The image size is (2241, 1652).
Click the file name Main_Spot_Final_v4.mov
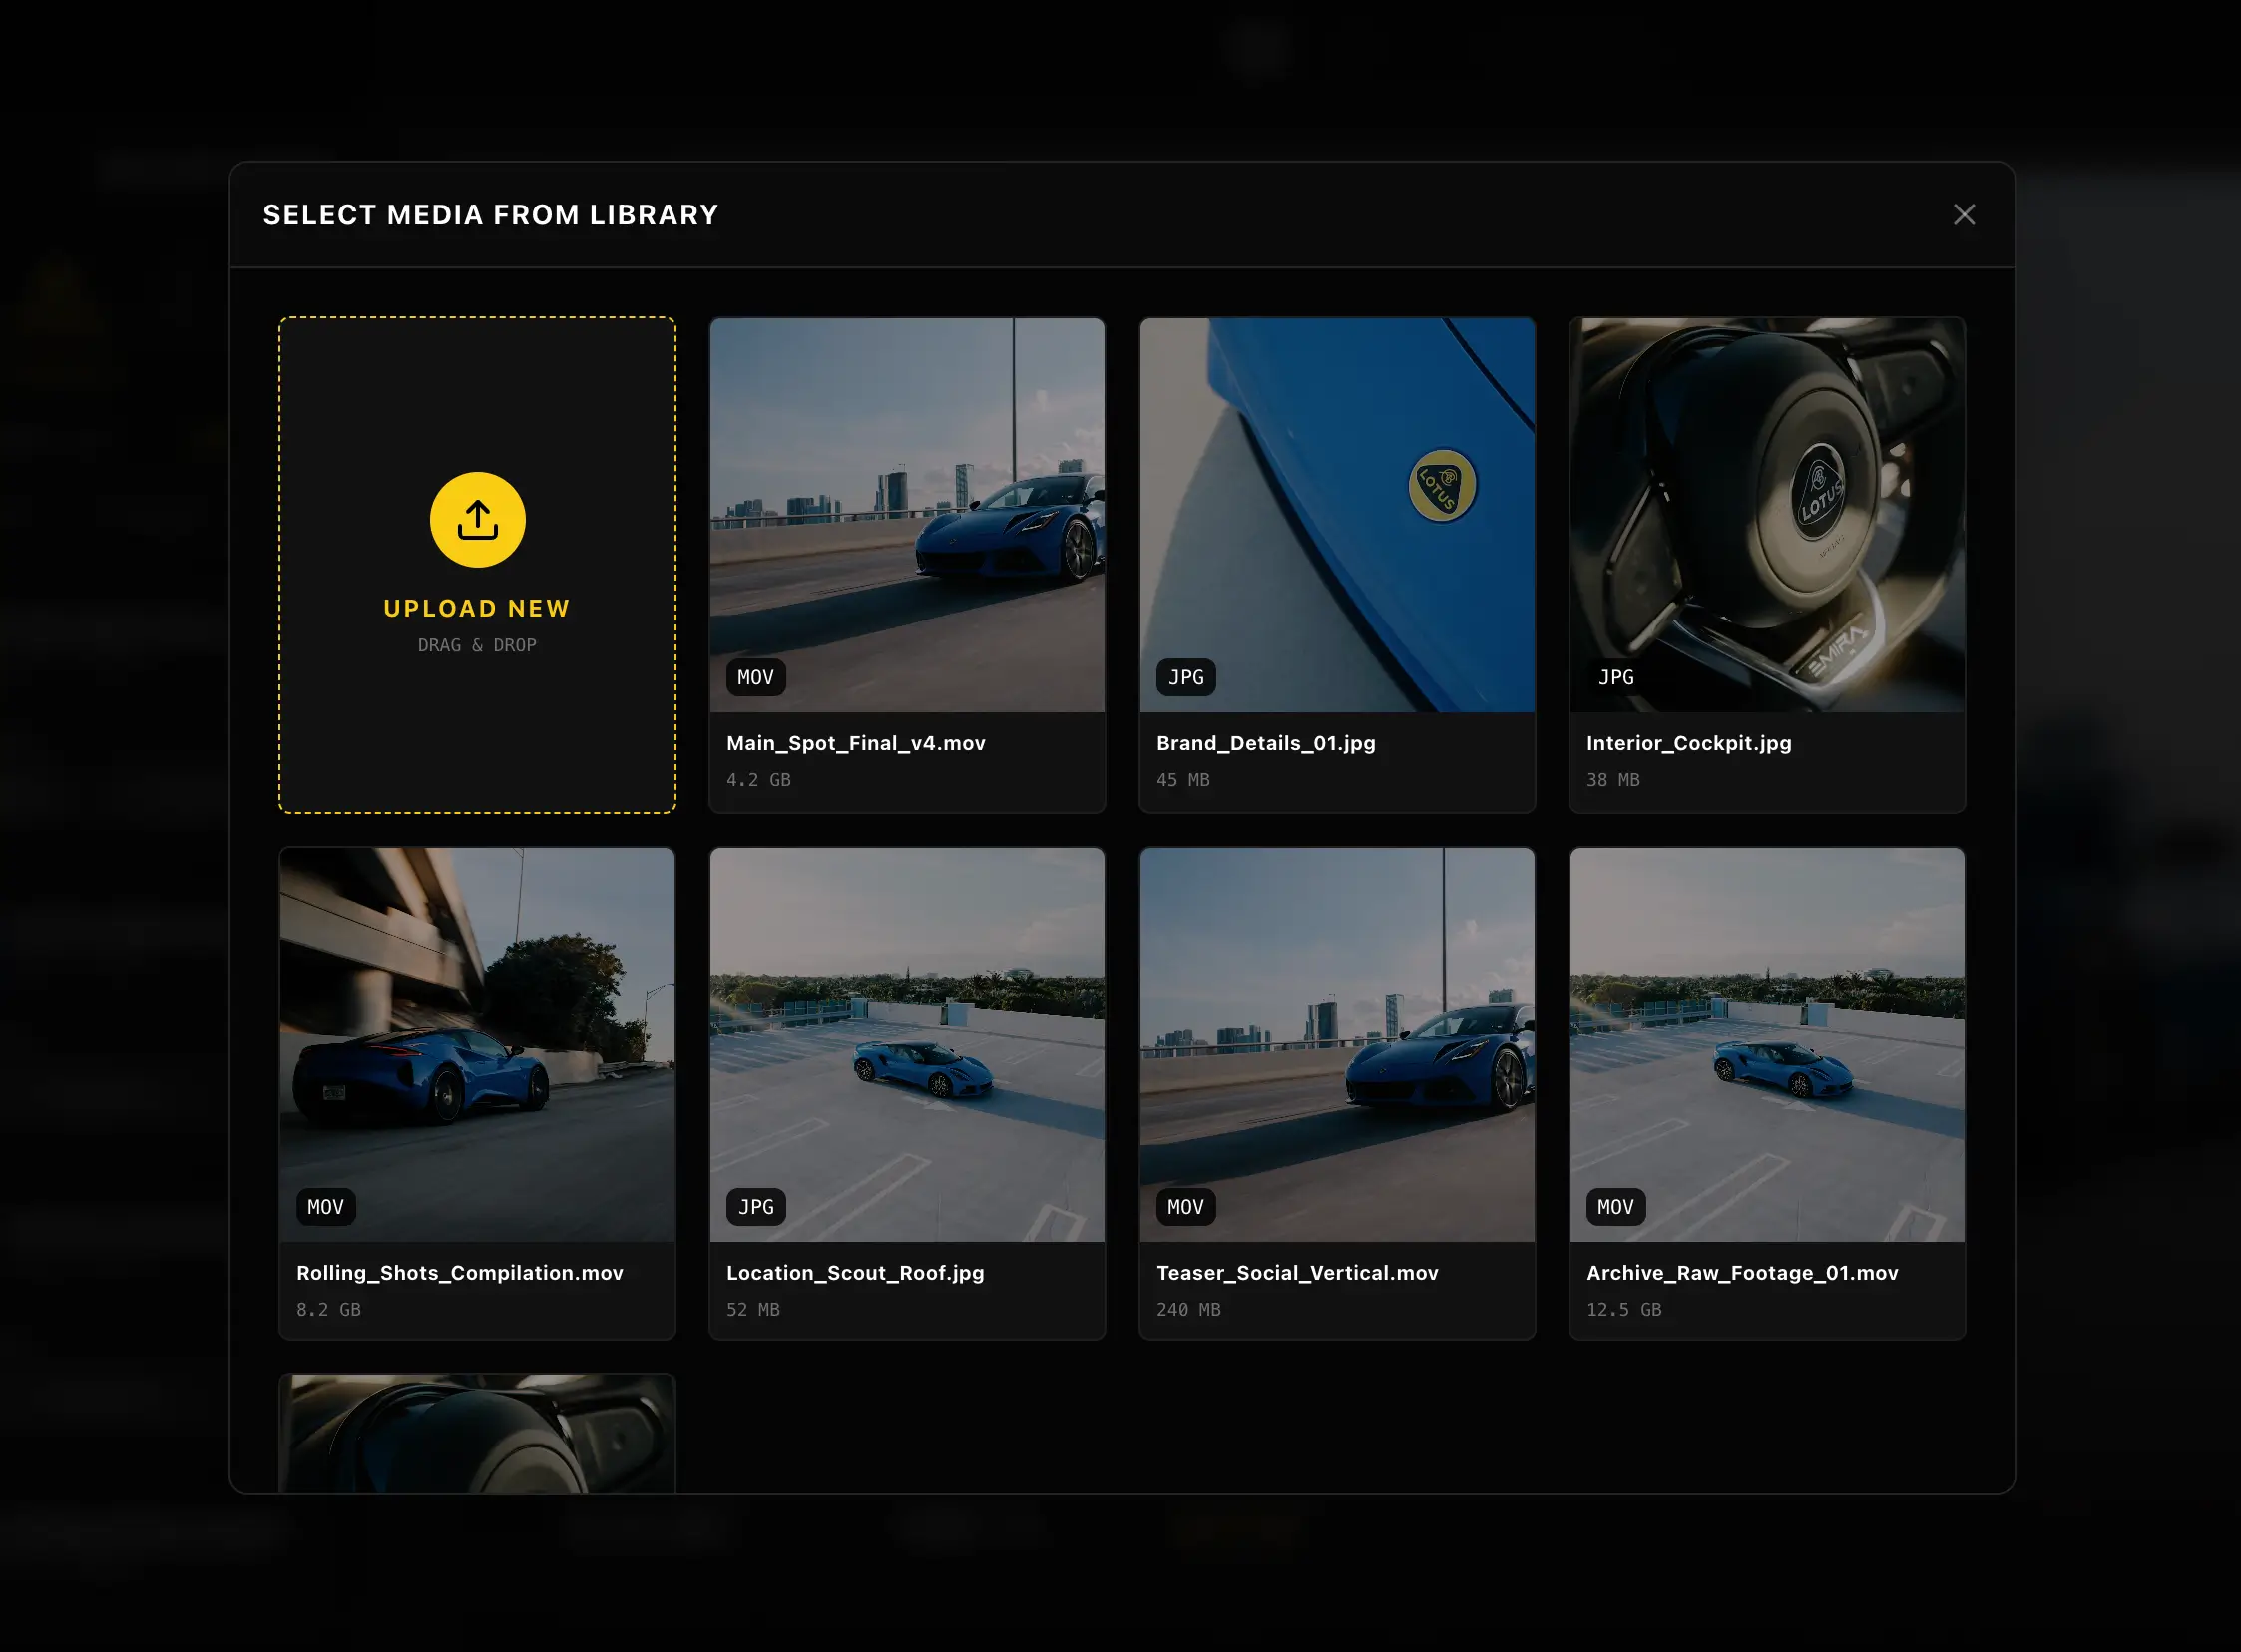[x=856, y=743]
